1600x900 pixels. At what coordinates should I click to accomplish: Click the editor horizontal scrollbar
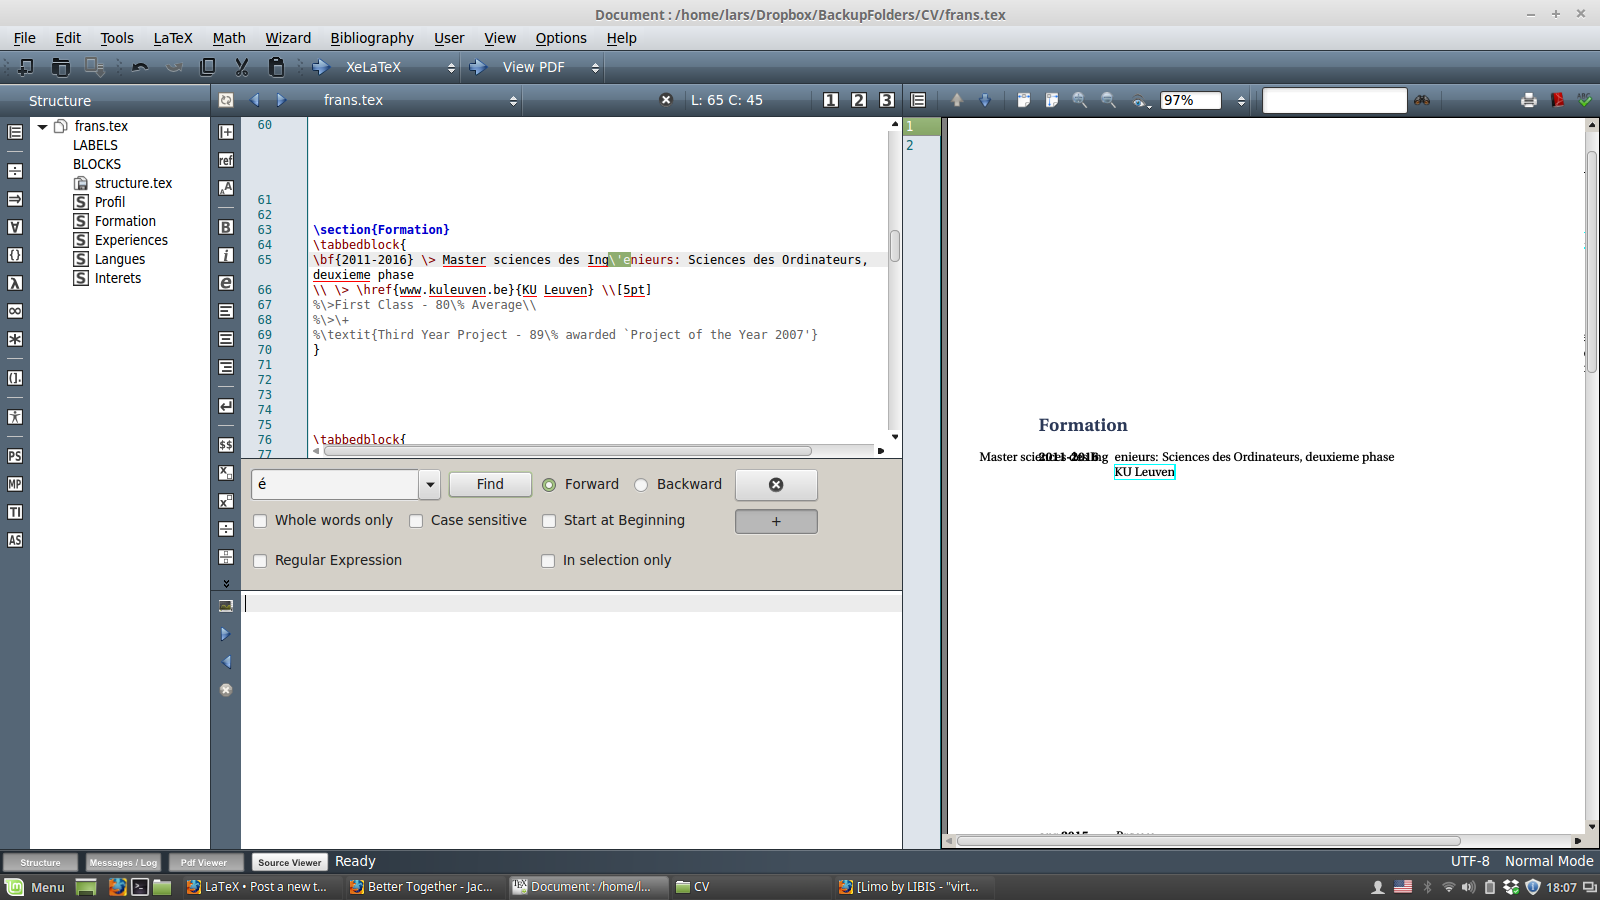click(x=568, y=451)
